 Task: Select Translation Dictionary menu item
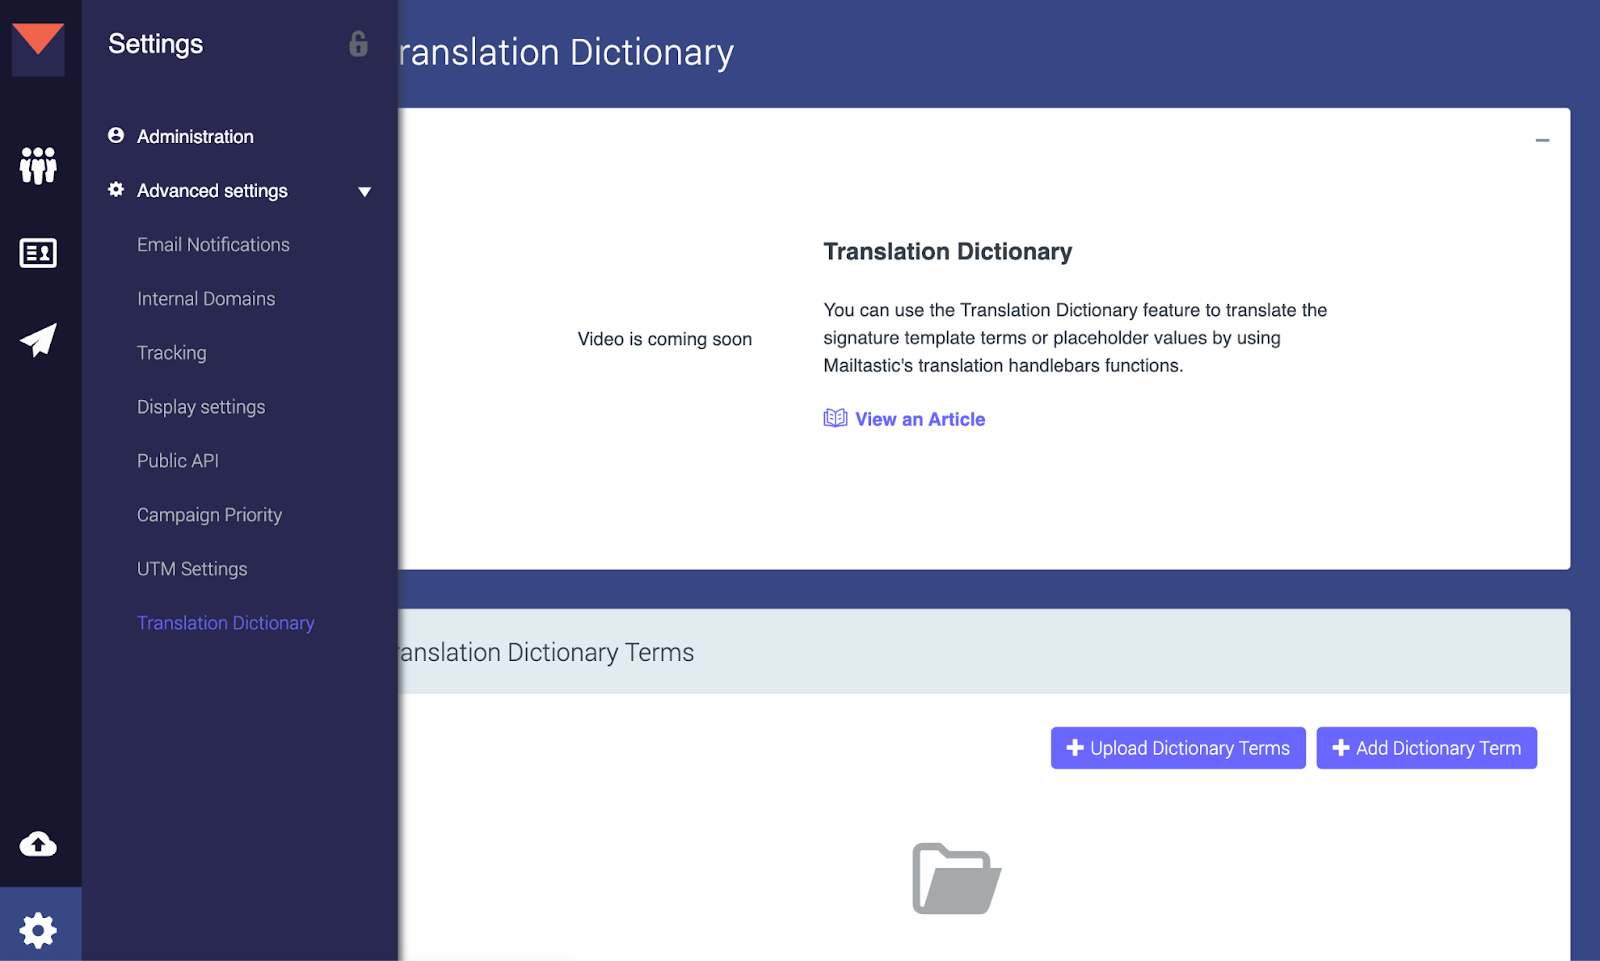click(226, 622)
